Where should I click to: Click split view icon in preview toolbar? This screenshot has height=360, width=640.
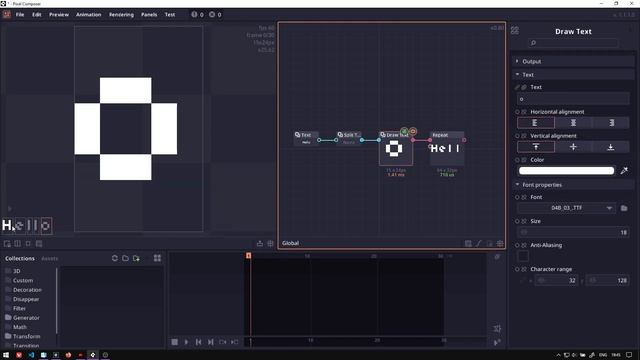point(18,244)
